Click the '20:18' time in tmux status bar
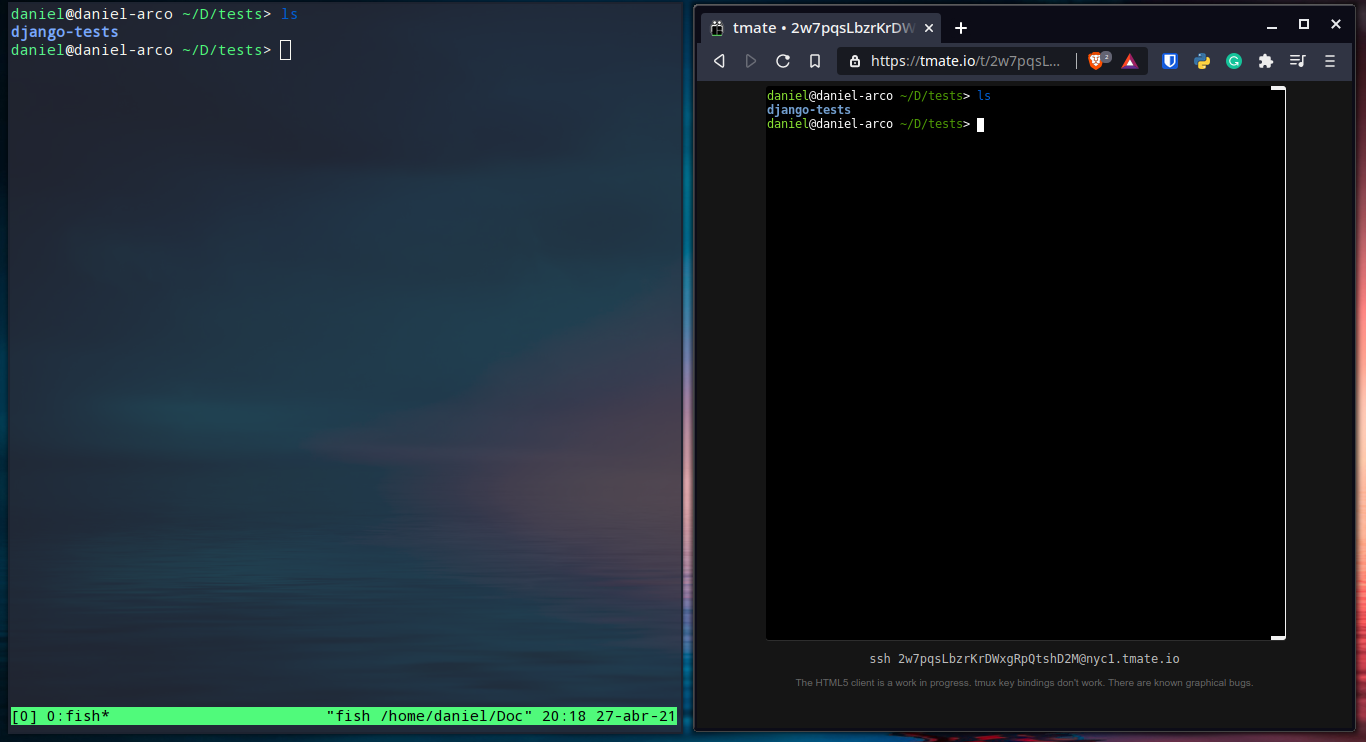Image resolution: width=1366 pixels, height=742 pixels. point(564,716)
